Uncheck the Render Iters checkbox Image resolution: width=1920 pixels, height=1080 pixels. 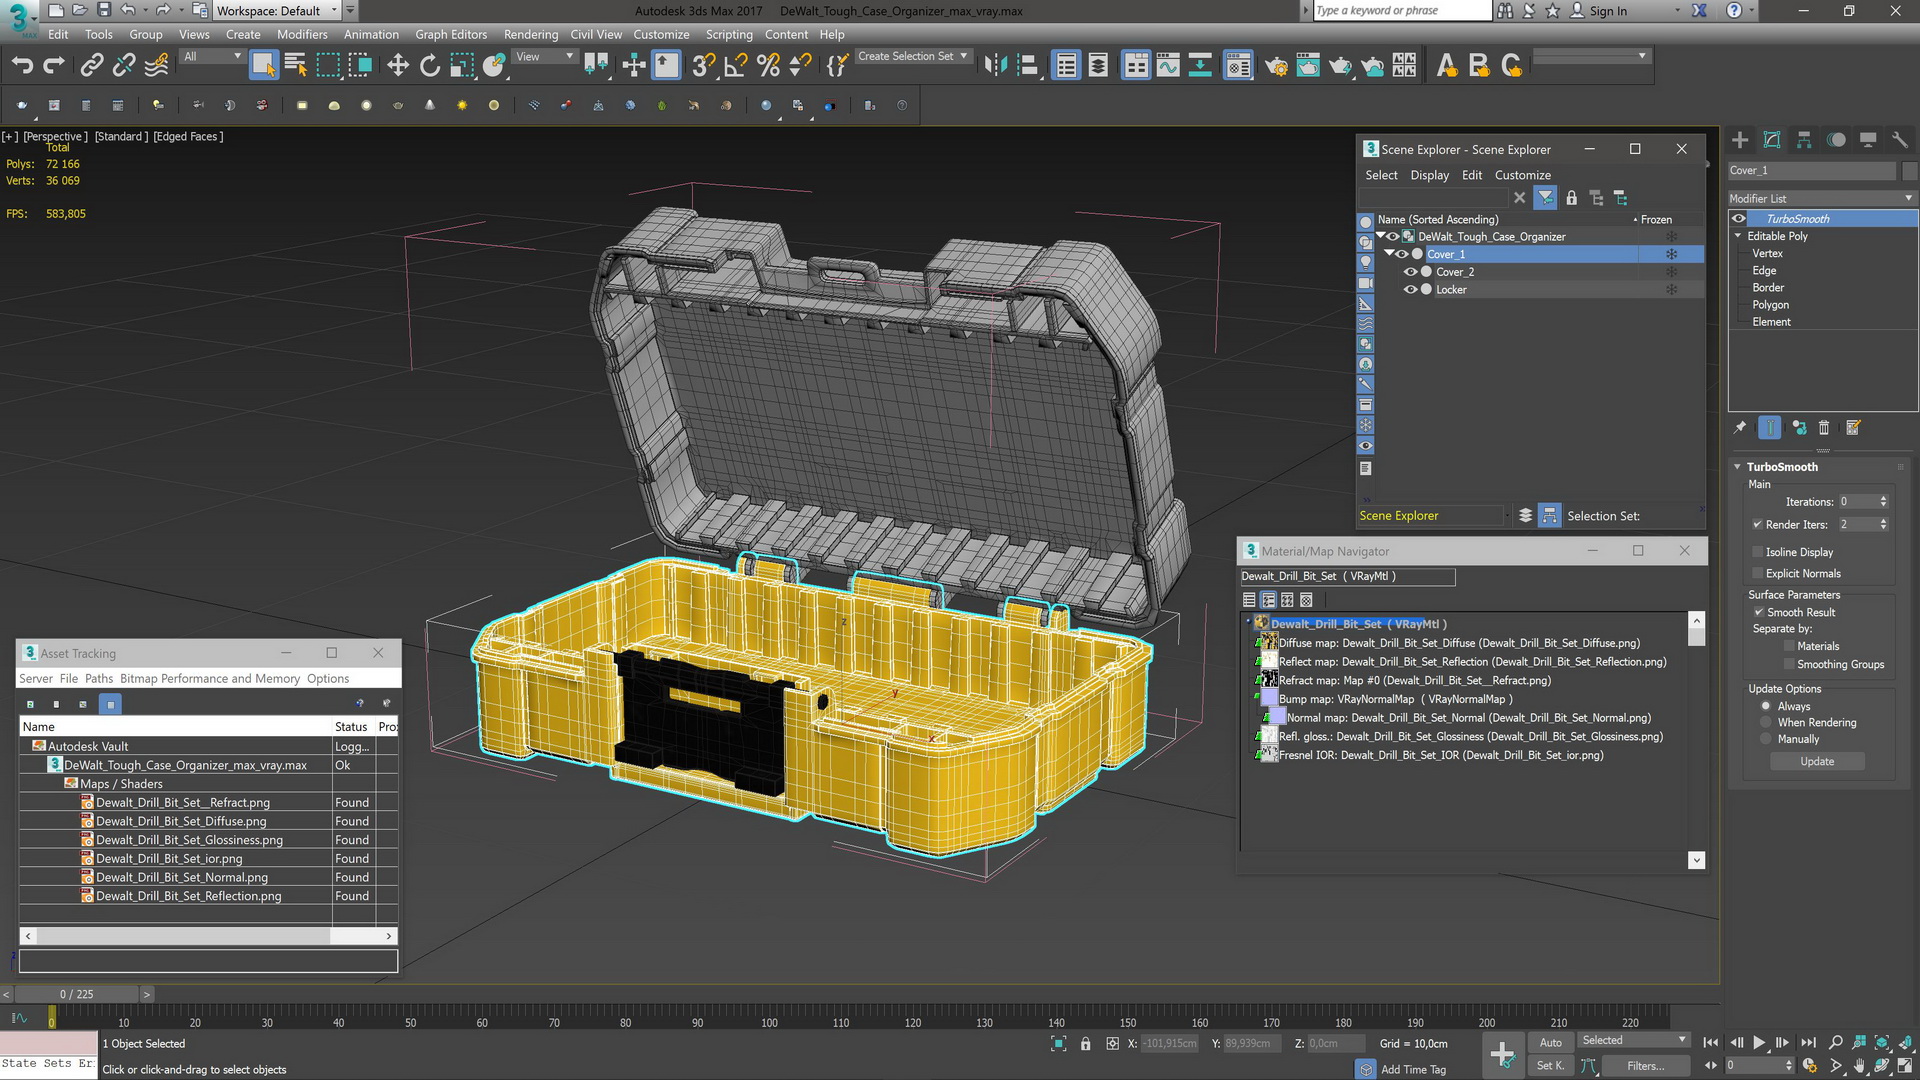click(1757, 524)
